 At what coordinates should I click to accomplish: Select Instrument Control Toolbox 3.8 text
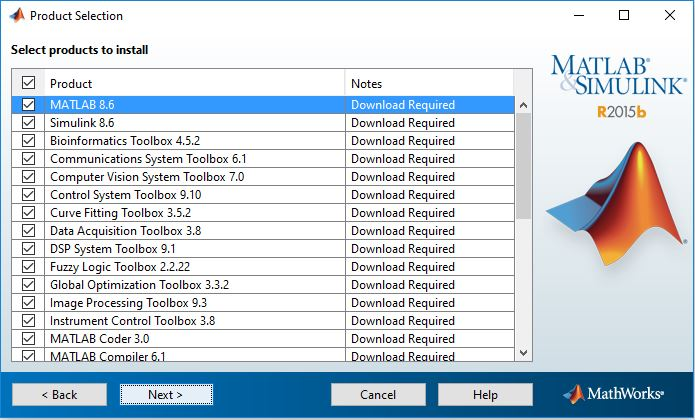coord(133,321)
